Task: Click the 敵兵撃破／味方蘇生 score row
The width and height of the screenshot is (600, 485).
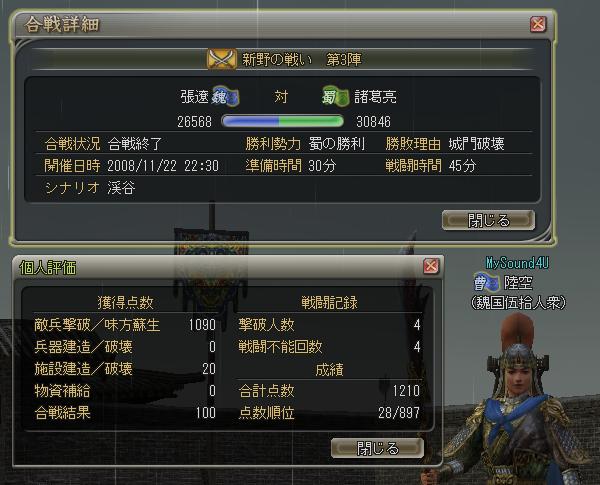Action: coord(125,325)
